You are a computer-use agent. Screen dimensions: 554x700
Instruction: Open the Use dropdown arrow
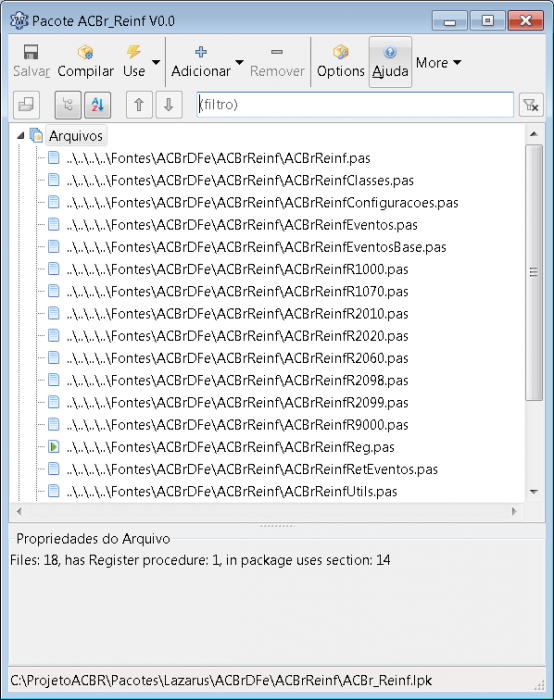pos(156,62)
